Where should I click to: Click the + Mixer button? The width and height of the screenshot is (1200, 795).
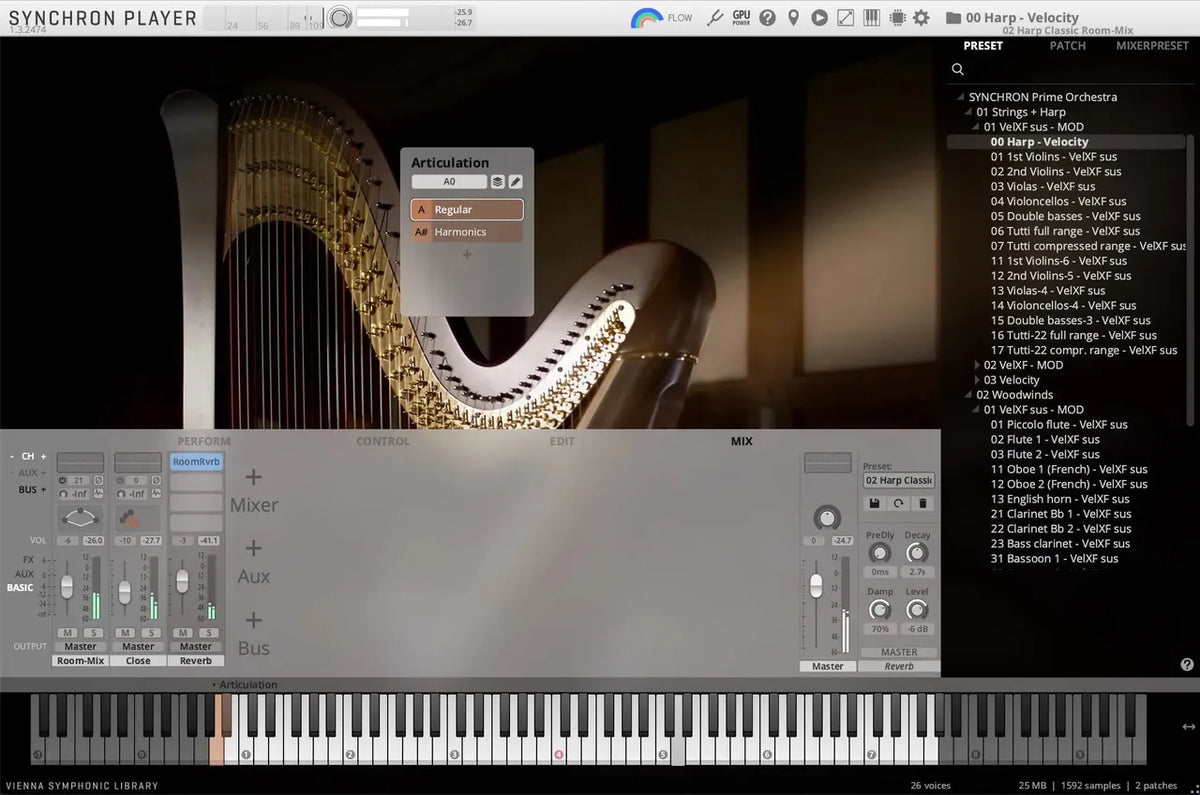pyautogui.click(x=254, y=490)
